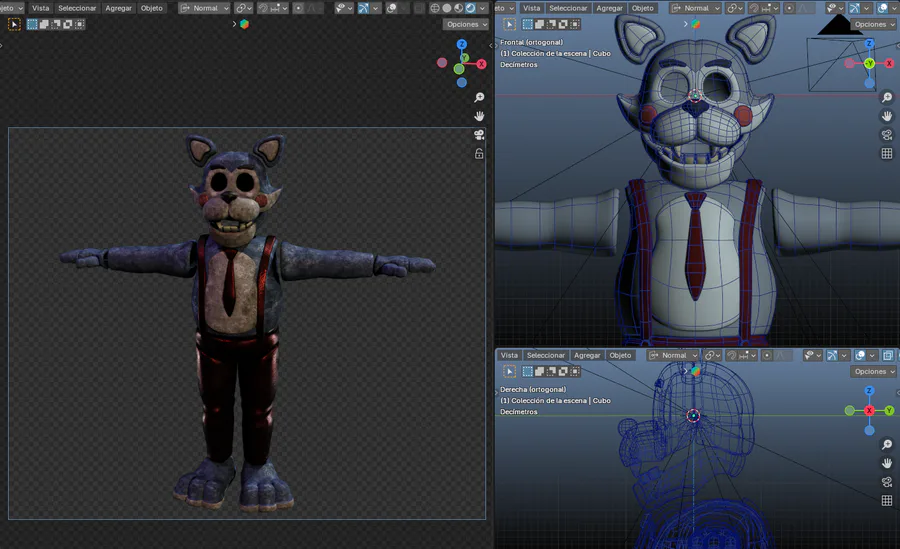Switch left viewport to rendered shading
The width and height of the screenshot is (900, 549).
point(470,8)
